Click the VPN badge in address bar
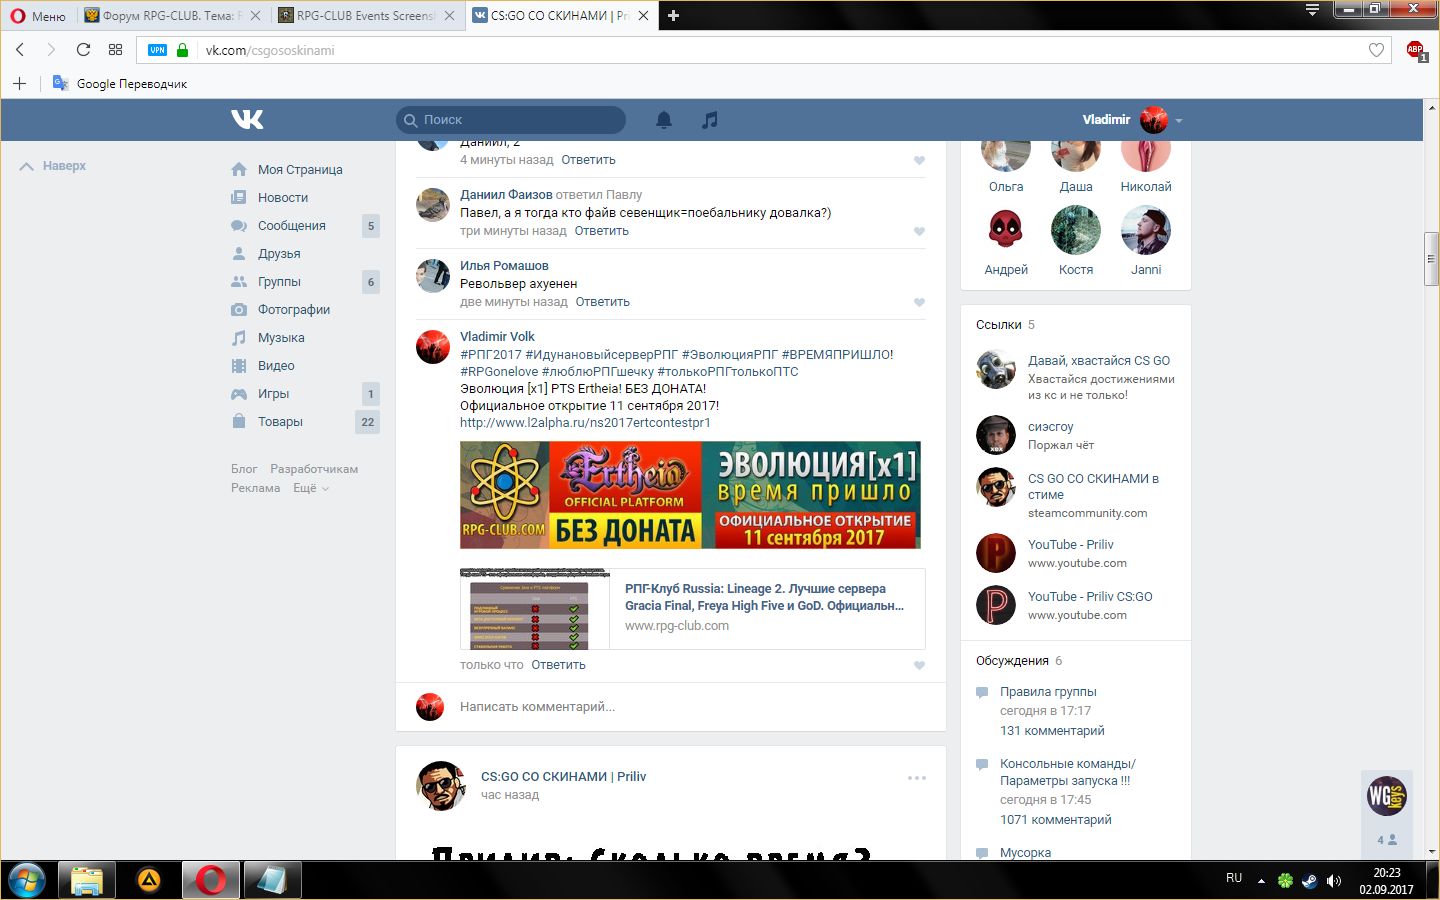This screenshot has height=900, width=1440. point(157,50)
